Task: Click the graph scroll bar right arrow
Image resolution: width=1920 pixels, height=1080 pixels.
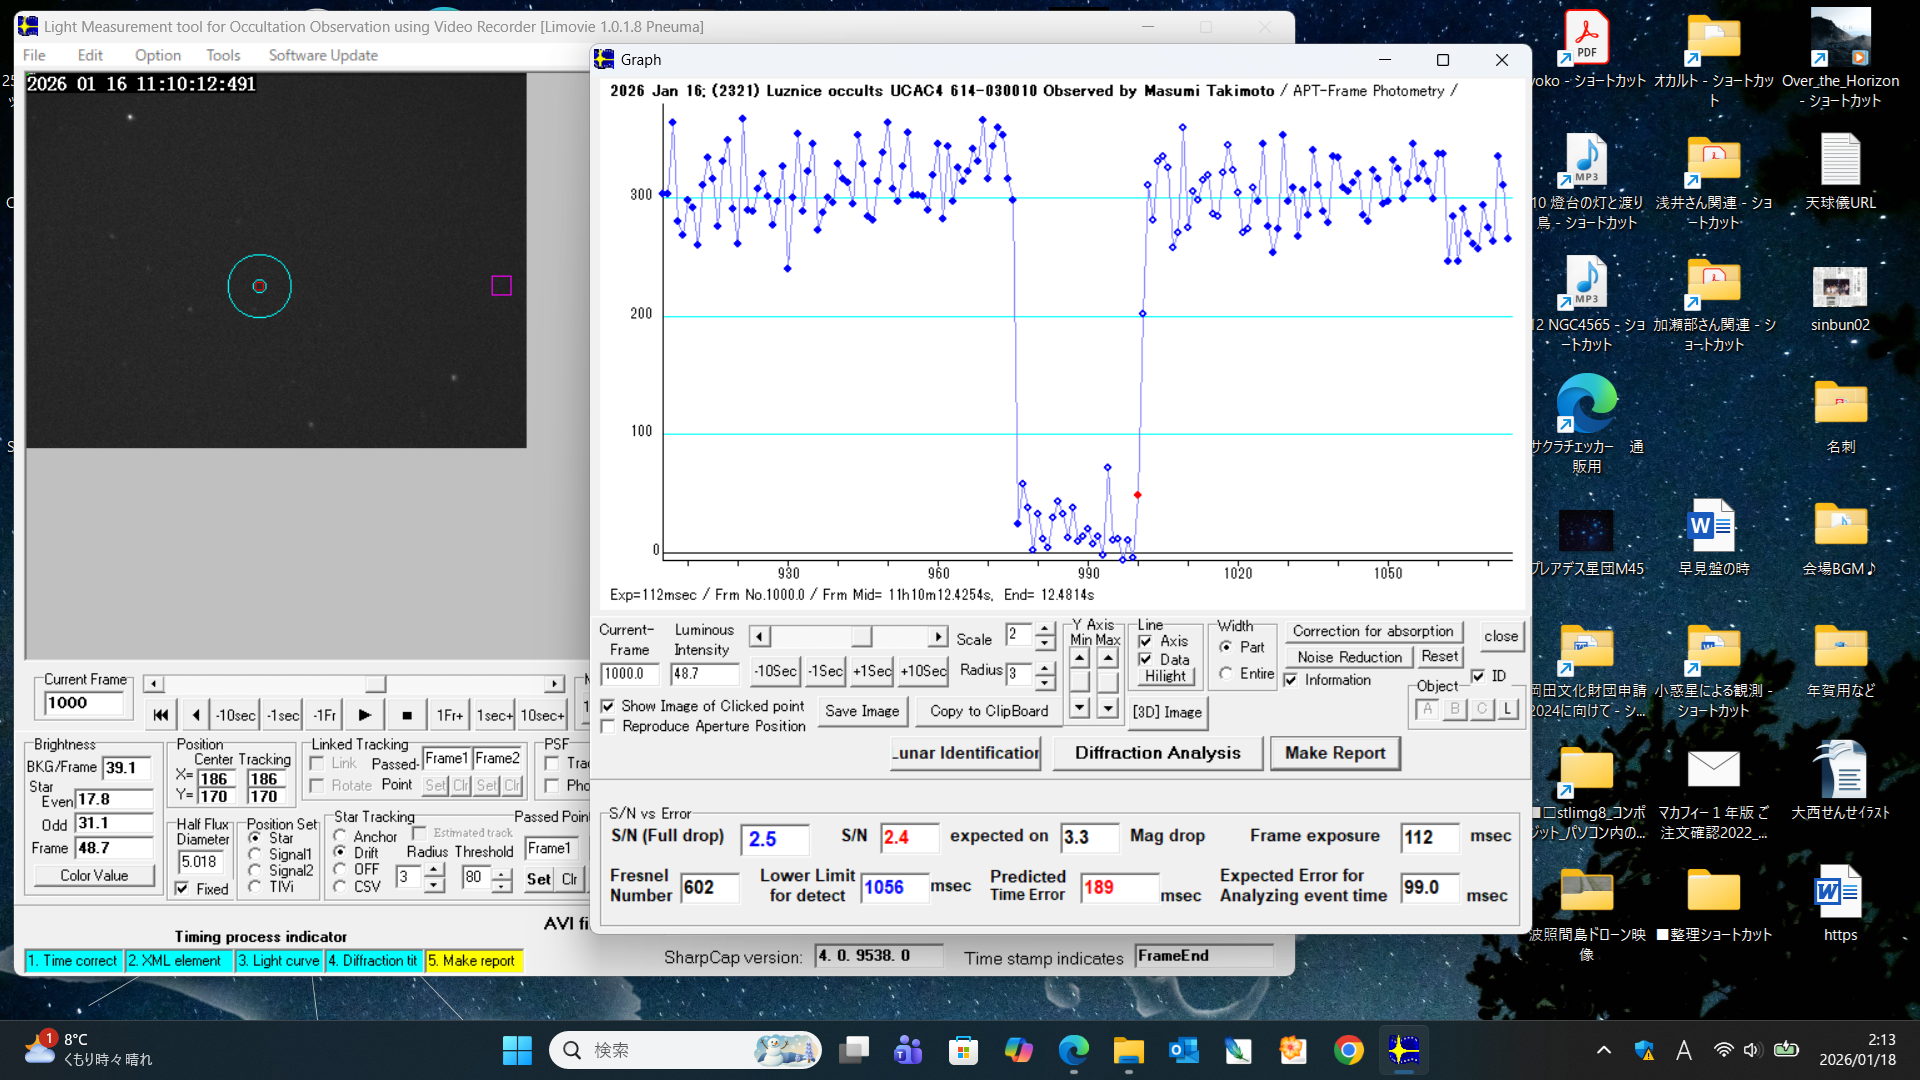Action: click(937, 637)
